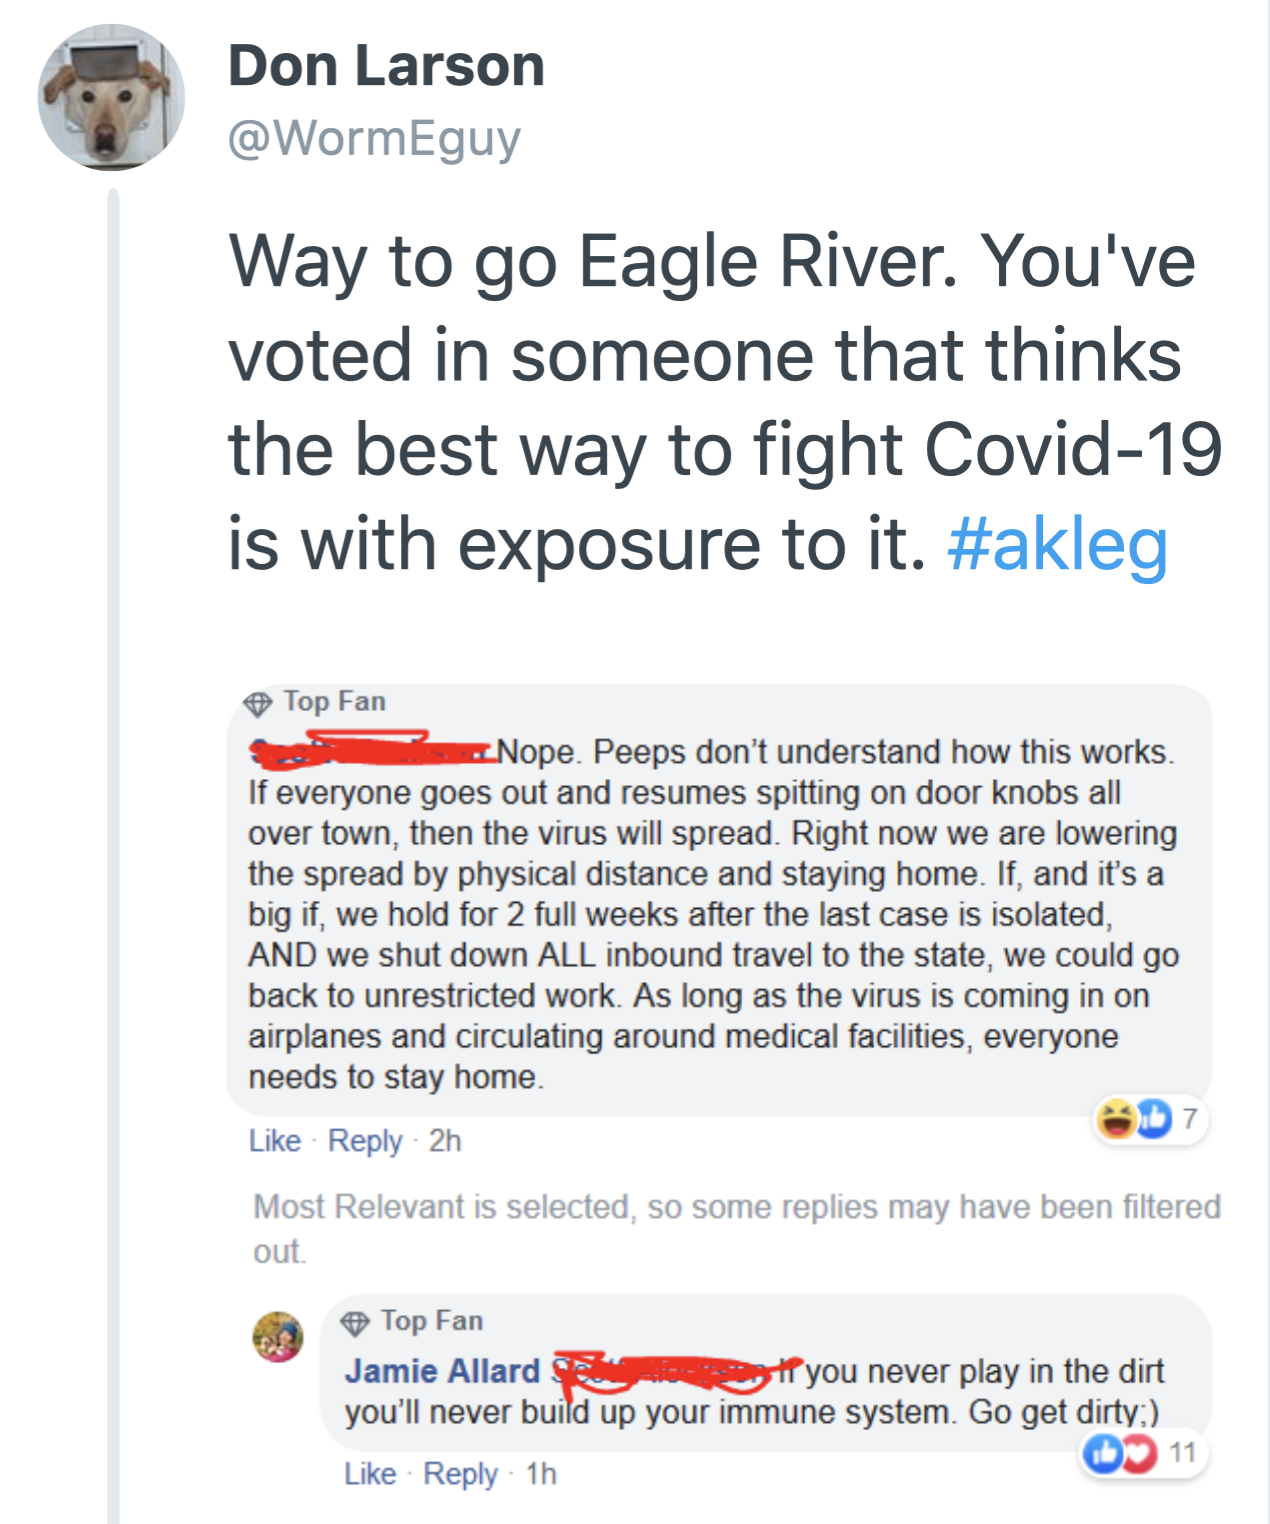Click the 2h timestamp on first comment
Viewport: 1270px width, 1524px height.
445,1141
